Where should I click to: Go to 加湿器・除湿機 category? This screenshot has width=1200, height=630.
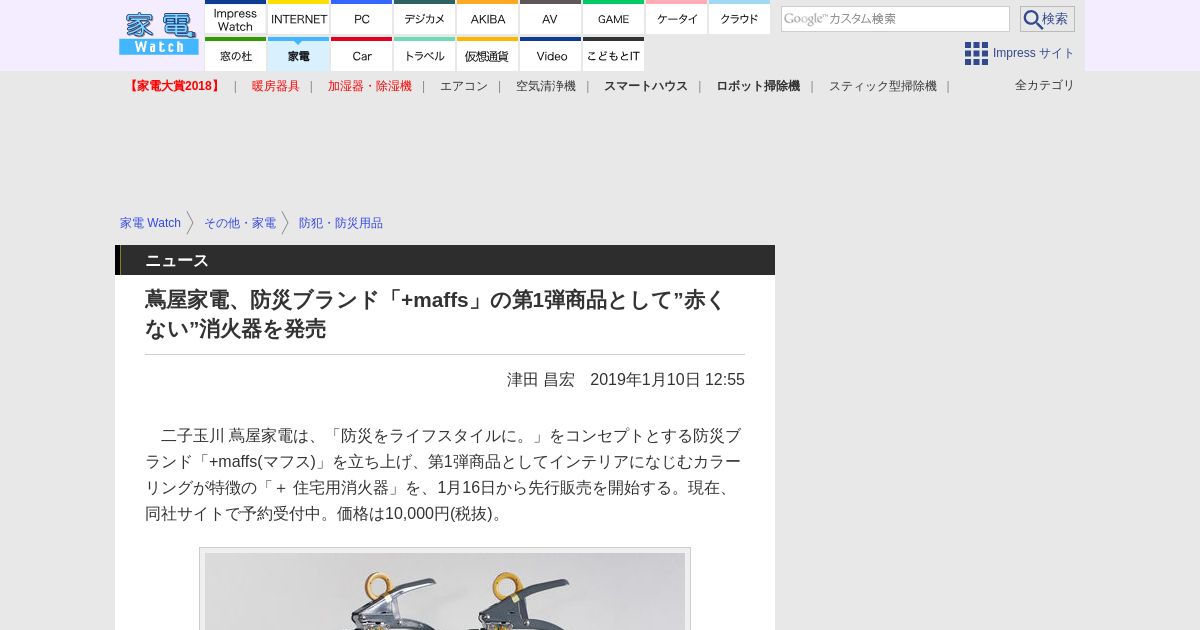tap(370, 86)
